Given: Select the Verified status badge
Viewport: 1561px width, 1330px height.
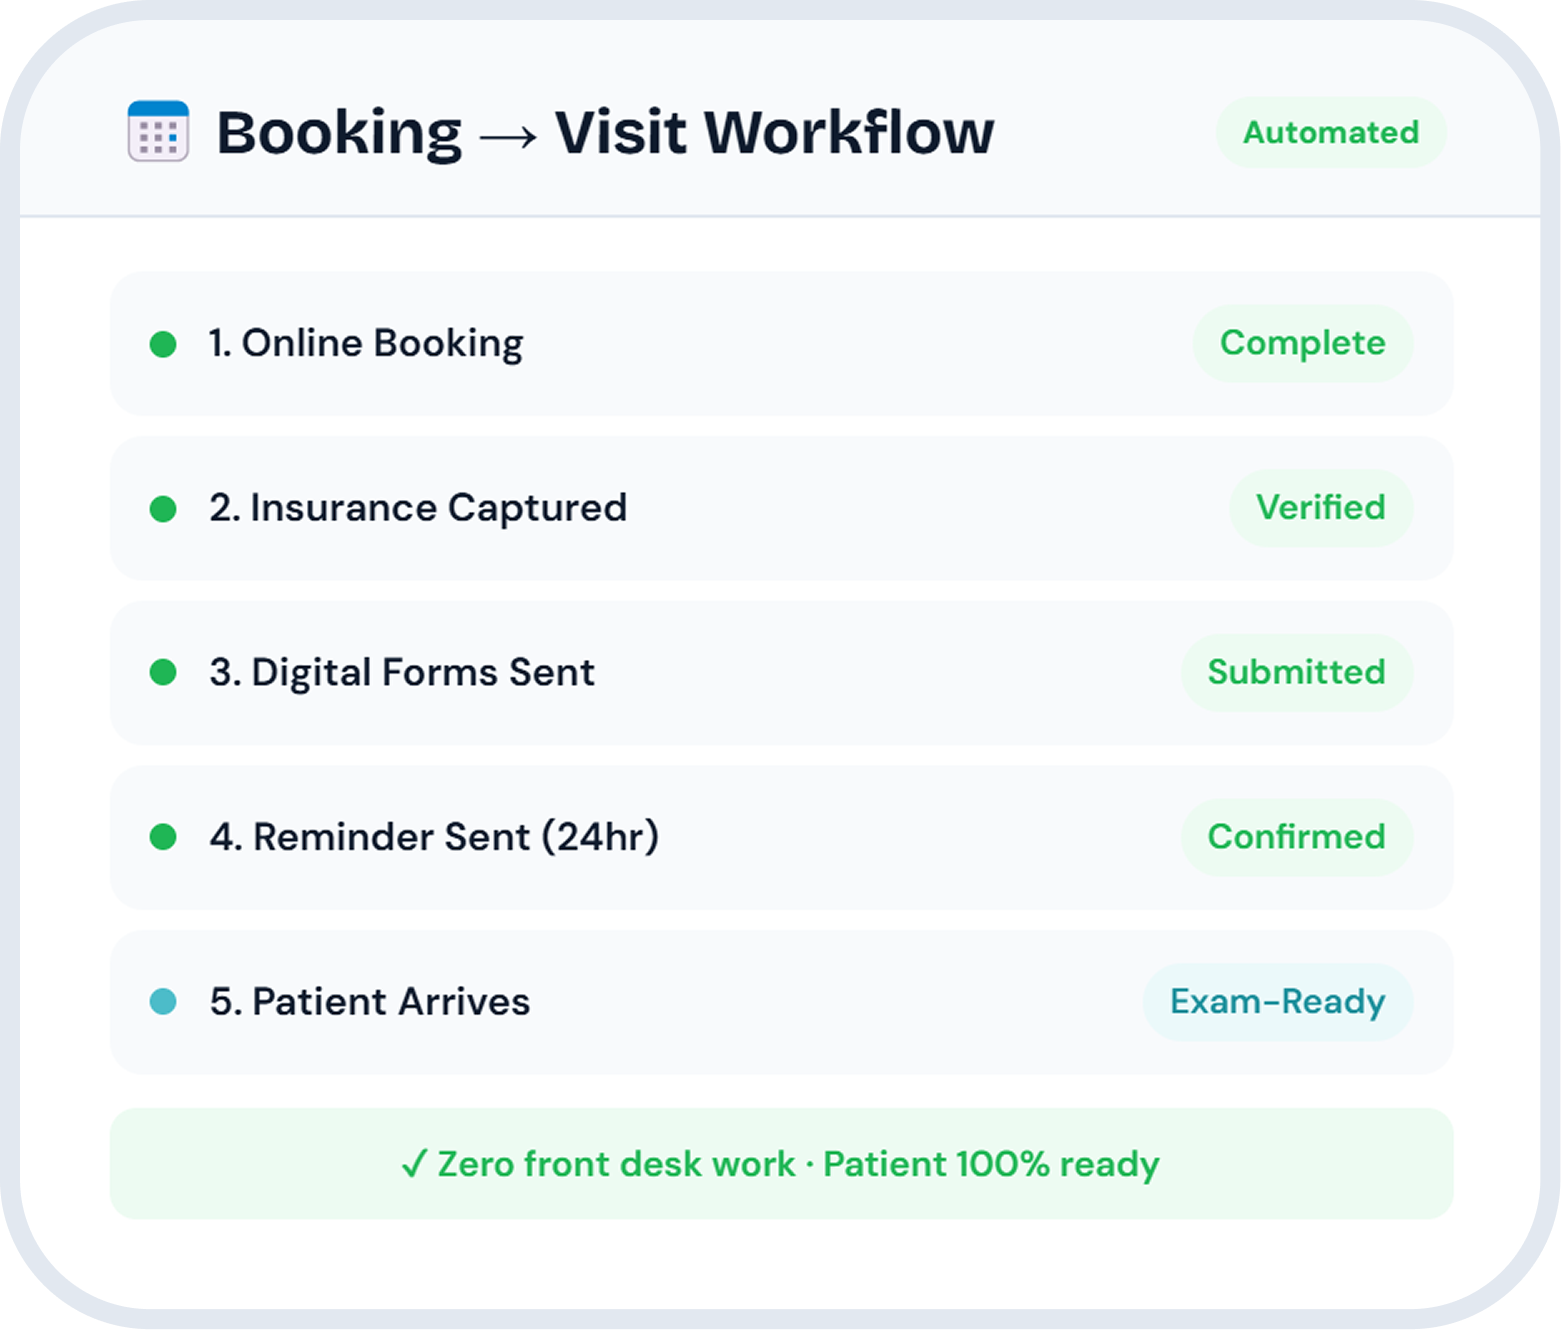Looking at the screenshot, I should point(1320,508).
